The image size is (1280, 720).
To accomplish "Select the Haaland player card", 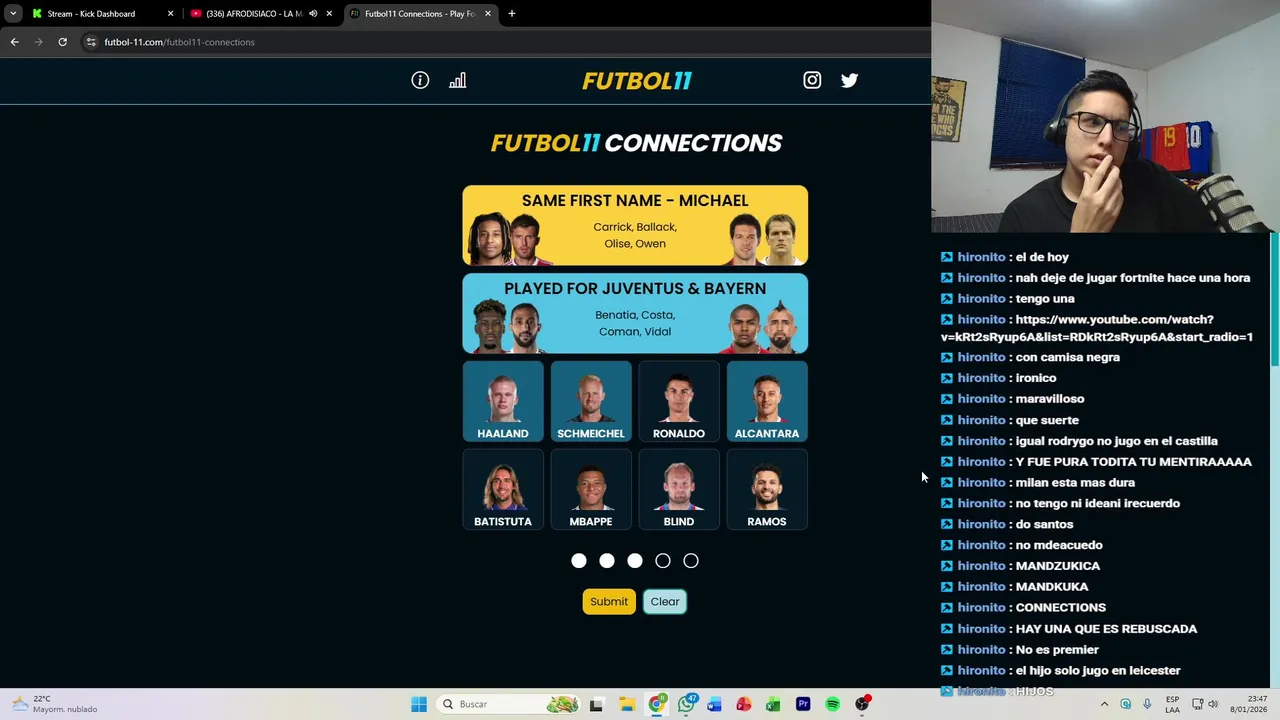I will pyautogui.click(x=503, y=401).
